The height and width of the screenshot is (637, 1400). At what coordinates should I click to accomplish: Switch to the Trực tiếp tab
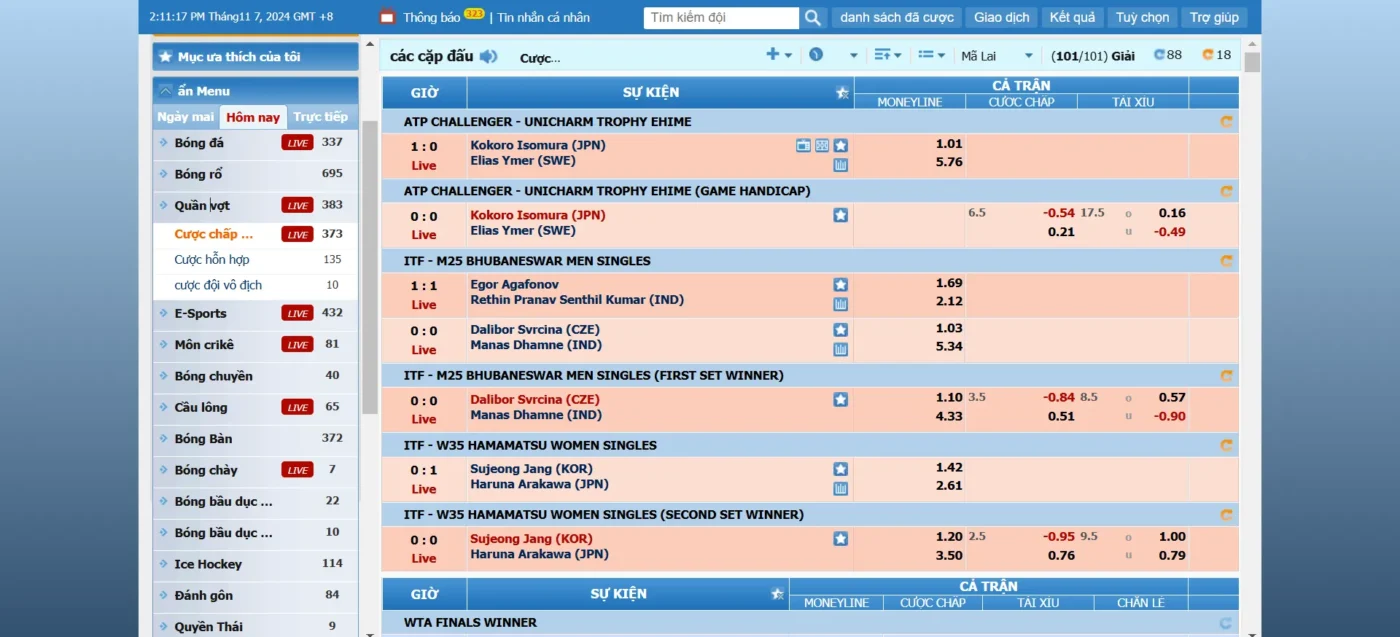320,117
